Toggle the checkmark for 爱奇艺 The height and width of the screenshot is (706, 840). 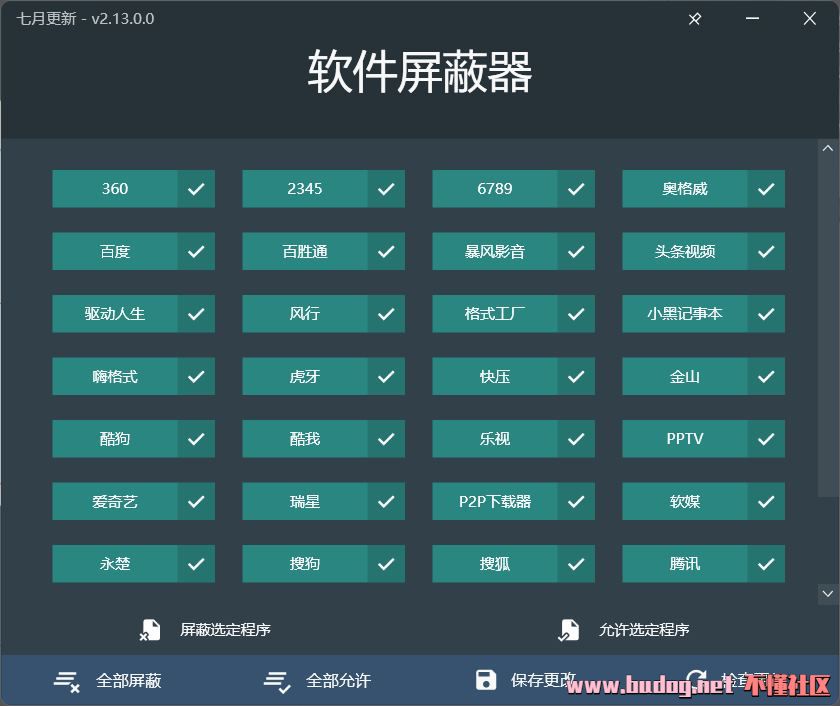[196, 501]
